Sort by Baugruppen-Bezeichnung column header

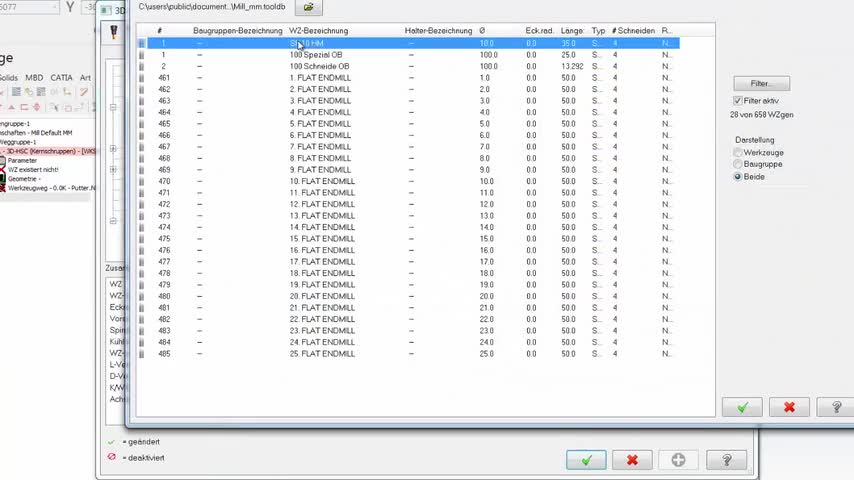click(237, 31)
